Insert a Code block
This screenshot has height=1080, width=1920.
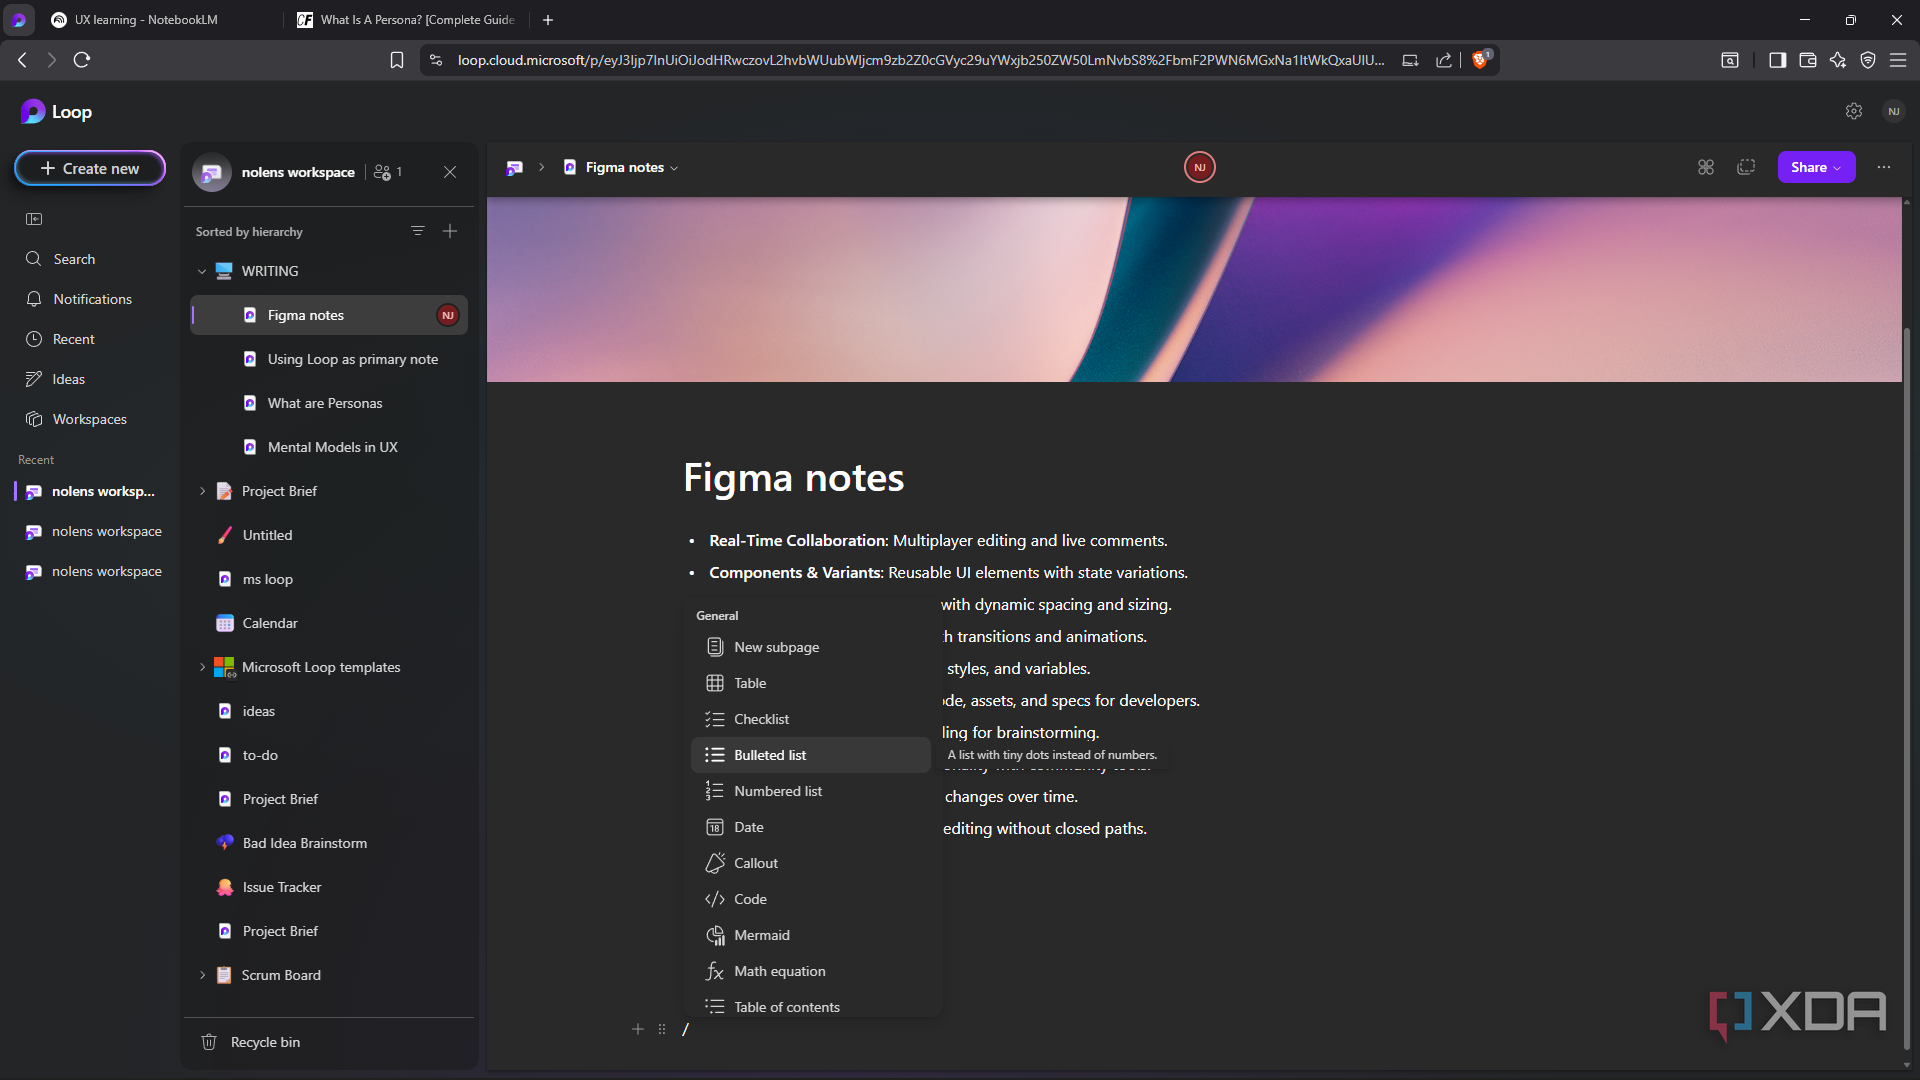click(811, 899)
